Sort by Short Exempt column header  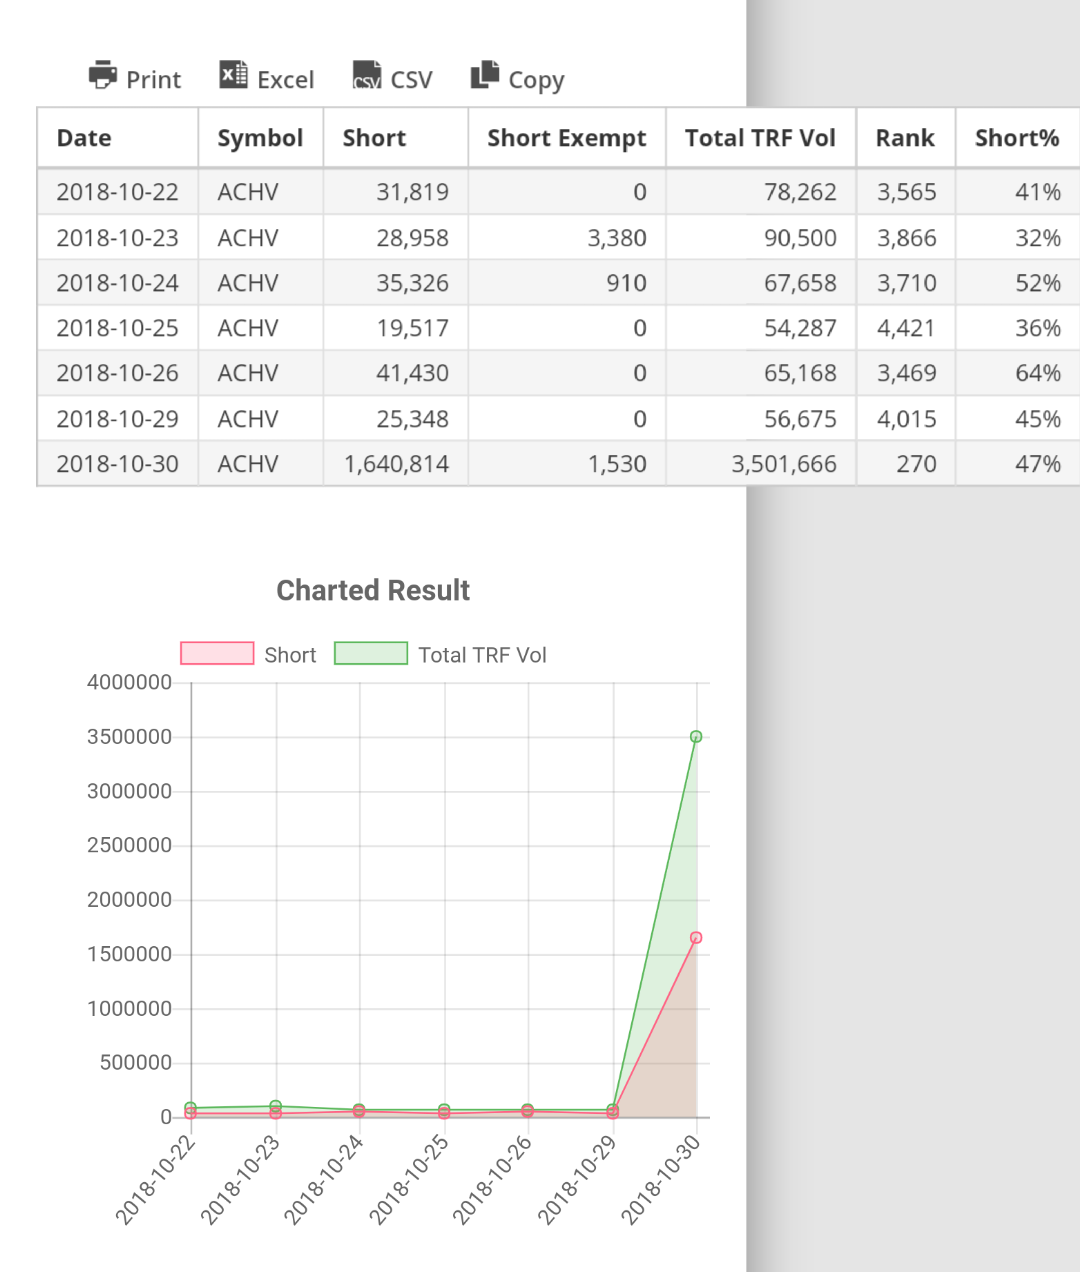[566, 138]
